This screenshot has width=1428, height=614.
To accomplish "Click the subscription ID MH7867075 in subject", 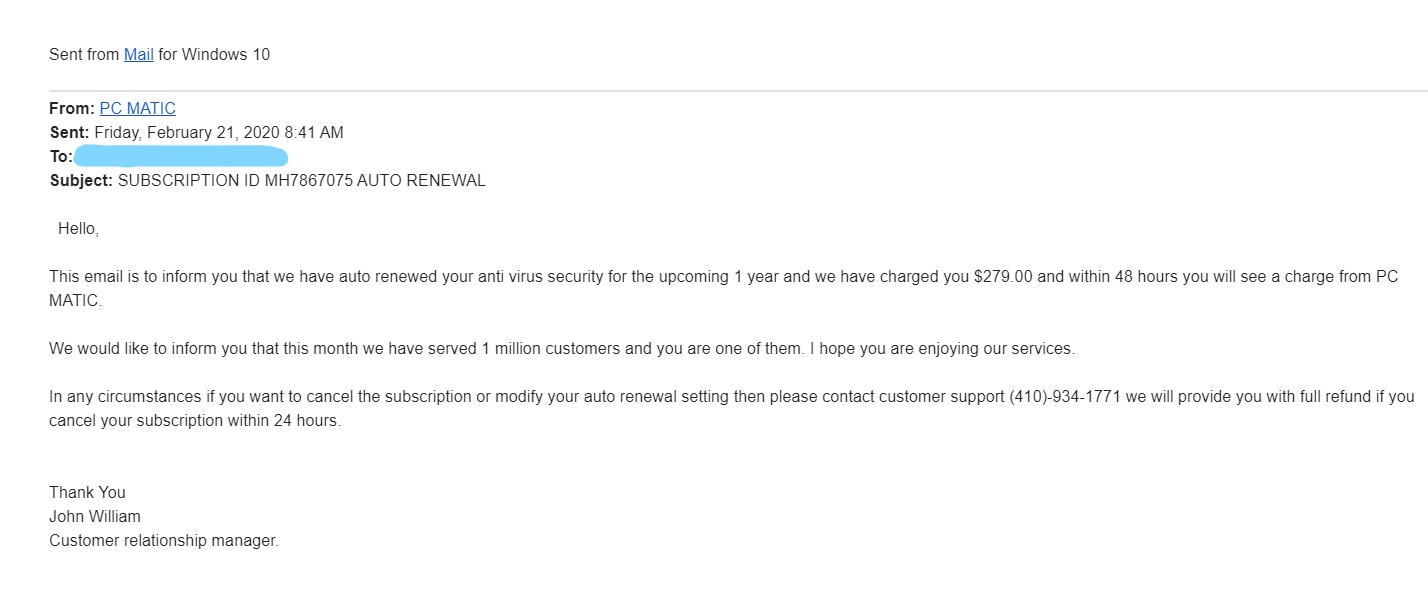I will coord(309,181).
